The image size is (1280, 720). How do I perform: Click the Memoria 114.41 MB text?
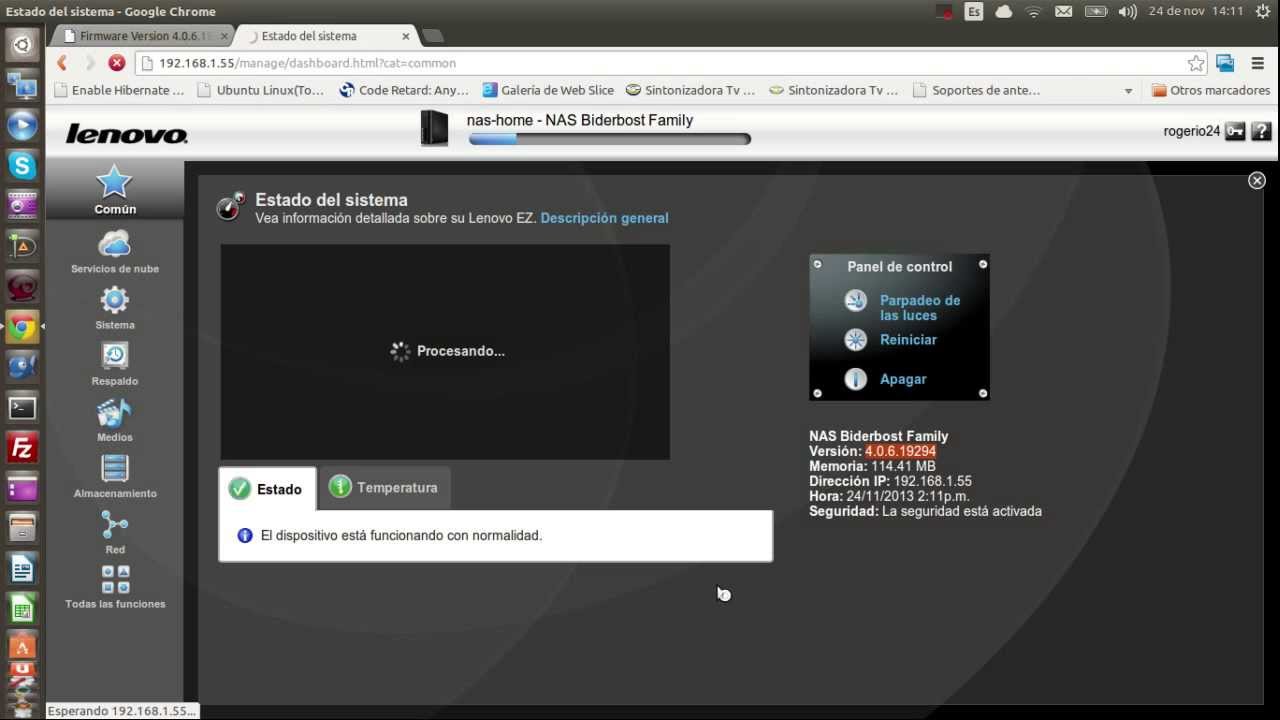tap(872, 466)
